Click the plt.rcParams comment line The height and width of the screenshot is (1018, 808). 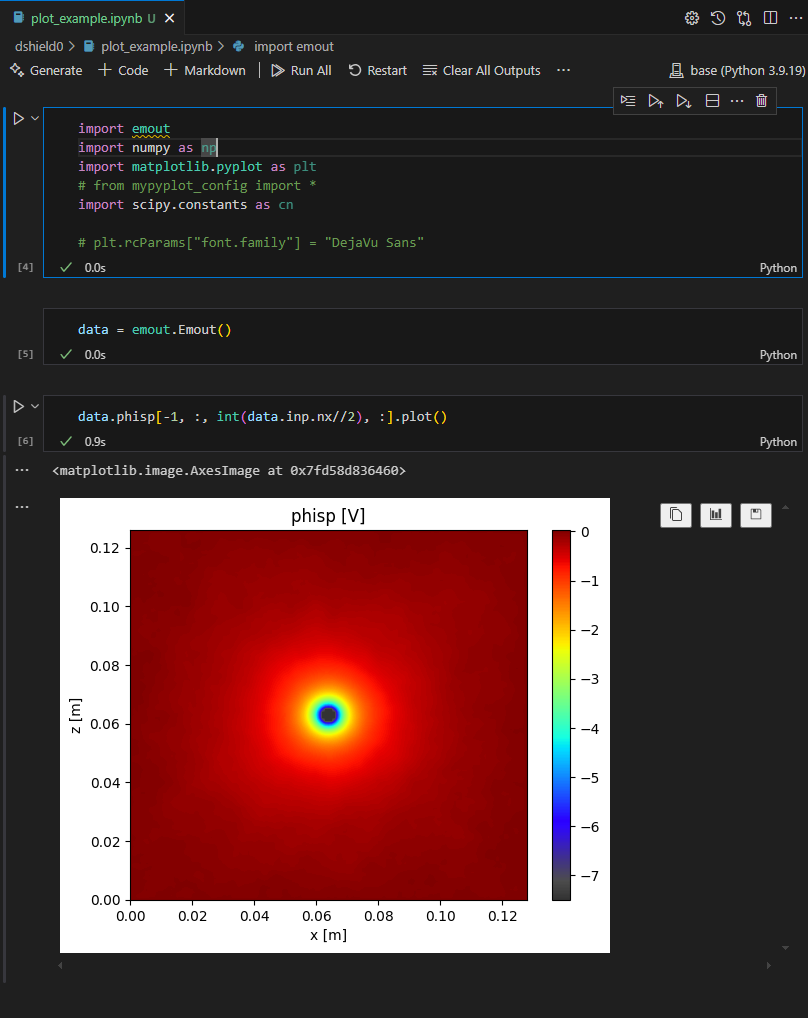[x=251, y=242]
